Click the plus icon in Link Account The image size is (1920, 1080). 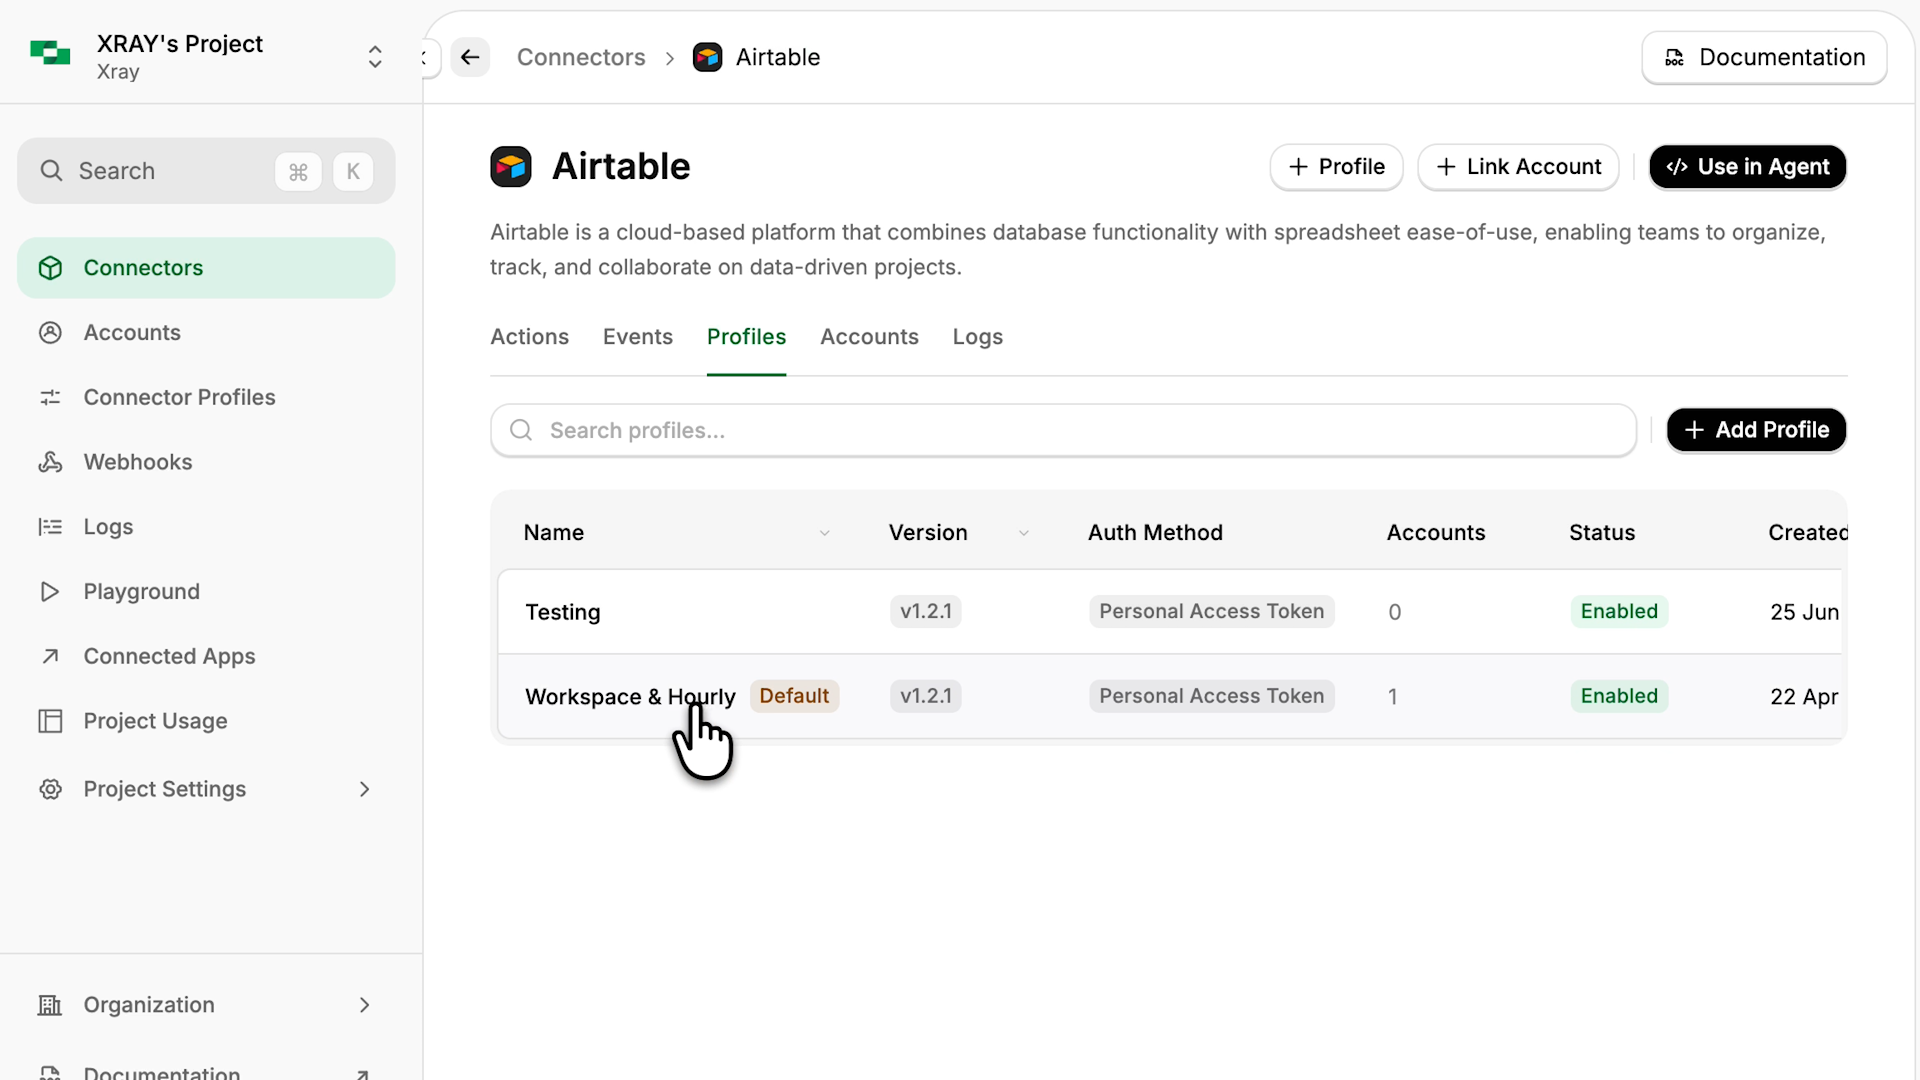pyautogui.click(x=1446, y=167)
